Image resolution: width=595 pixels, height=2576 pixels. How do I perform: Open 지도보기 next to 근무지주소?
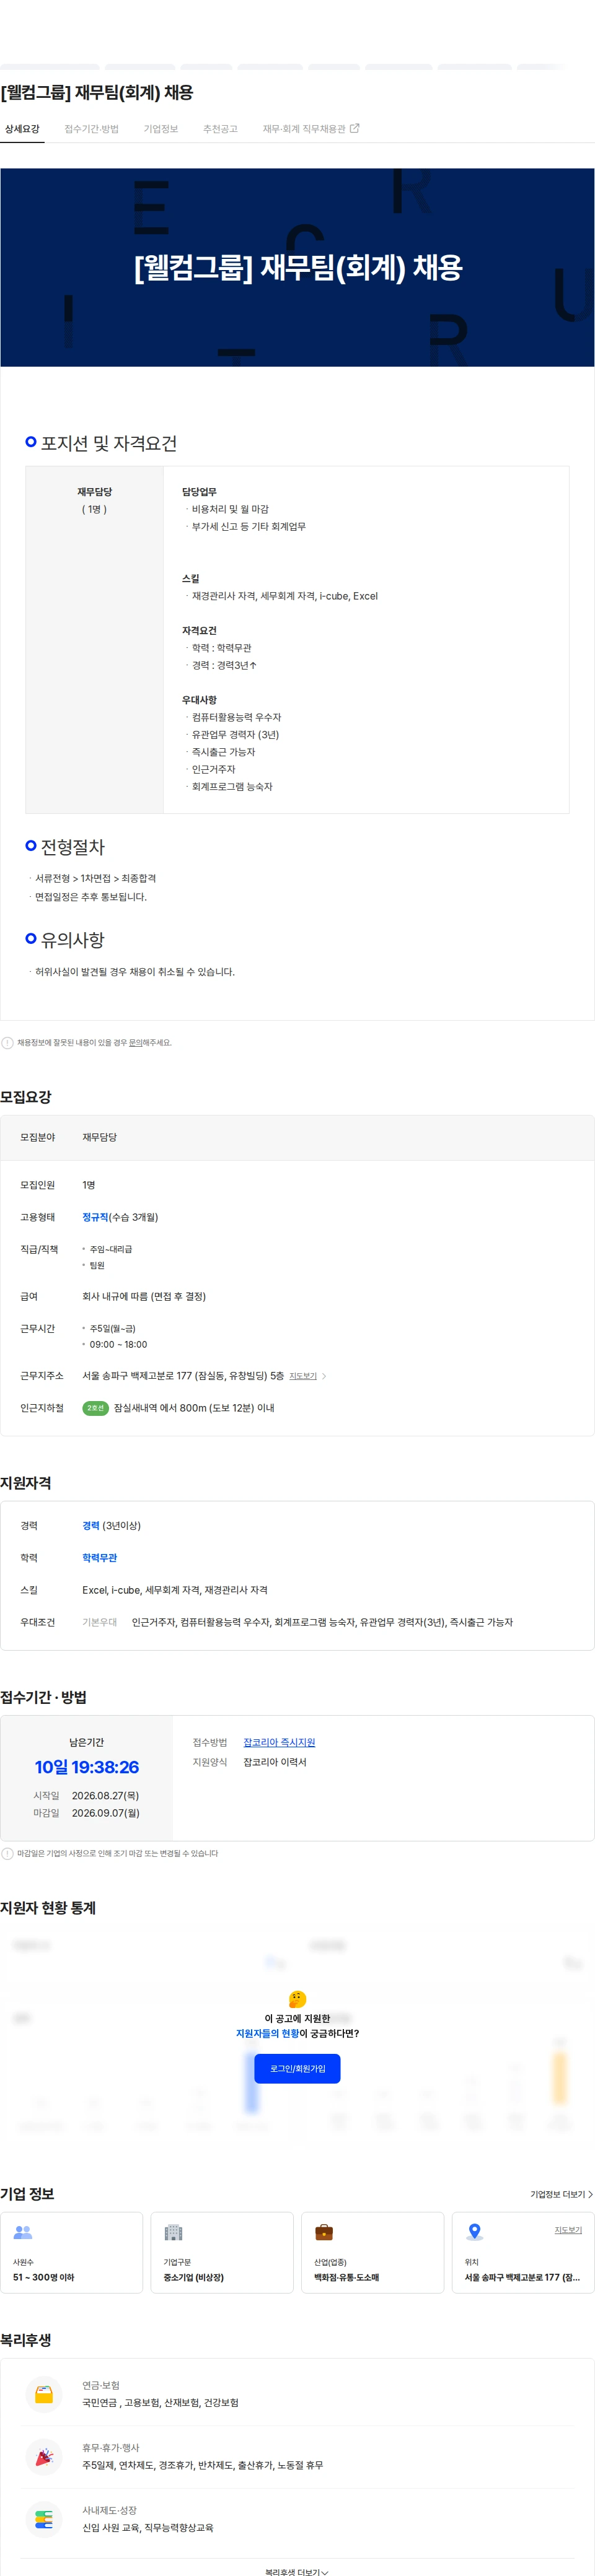point(303,1376)
